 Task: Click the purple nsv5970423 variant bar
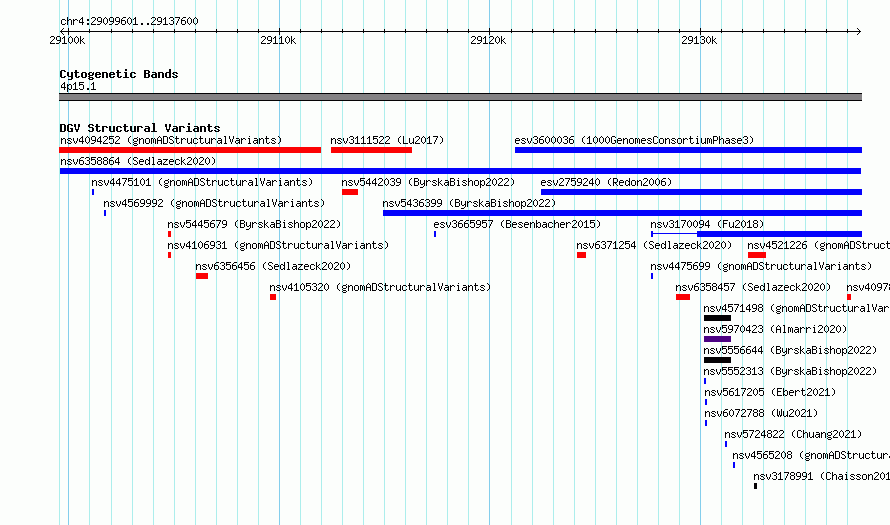pos(717,339)
